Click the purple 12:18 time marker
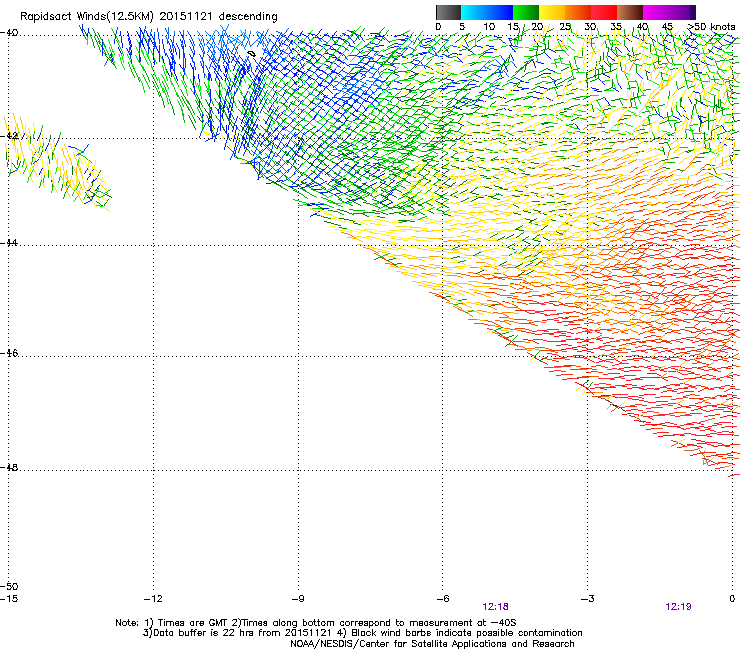Image resolution: width=740 pixels, height=650 pixels. click(496, 607)
